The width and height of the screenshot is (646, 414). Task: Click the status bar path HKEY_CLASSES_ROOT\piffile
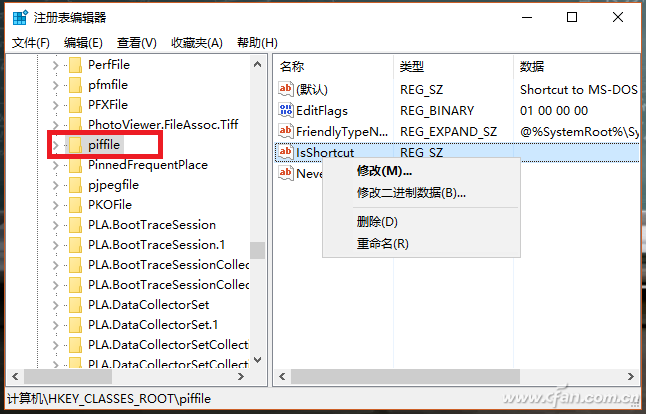tap(109, 398)
